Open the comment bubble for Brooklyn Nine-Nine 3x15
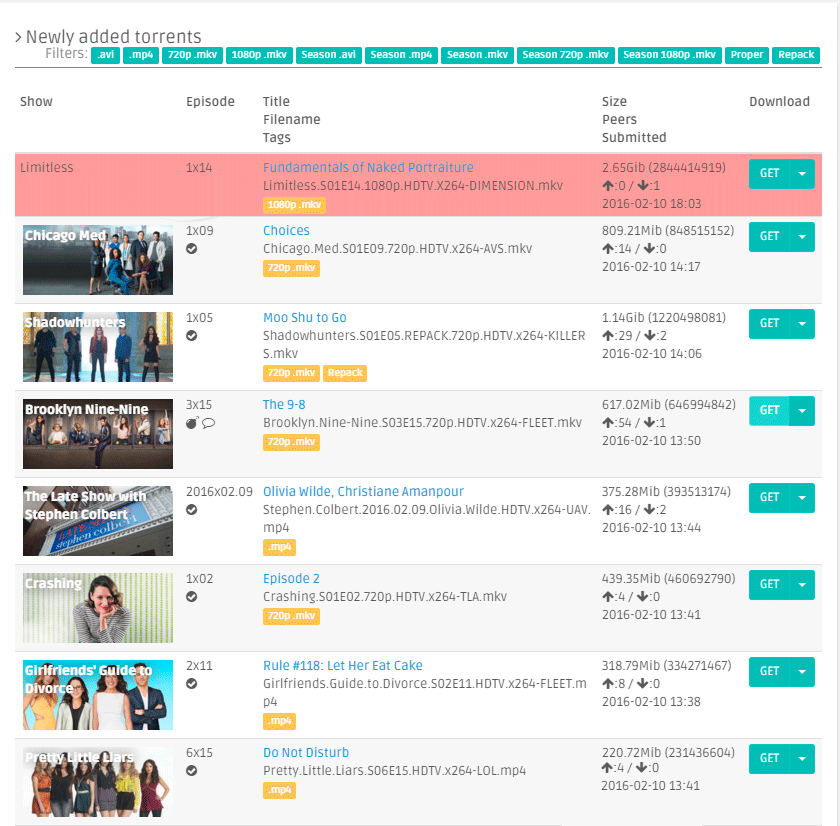Screen dimensions: 840x826 [208, 423]
